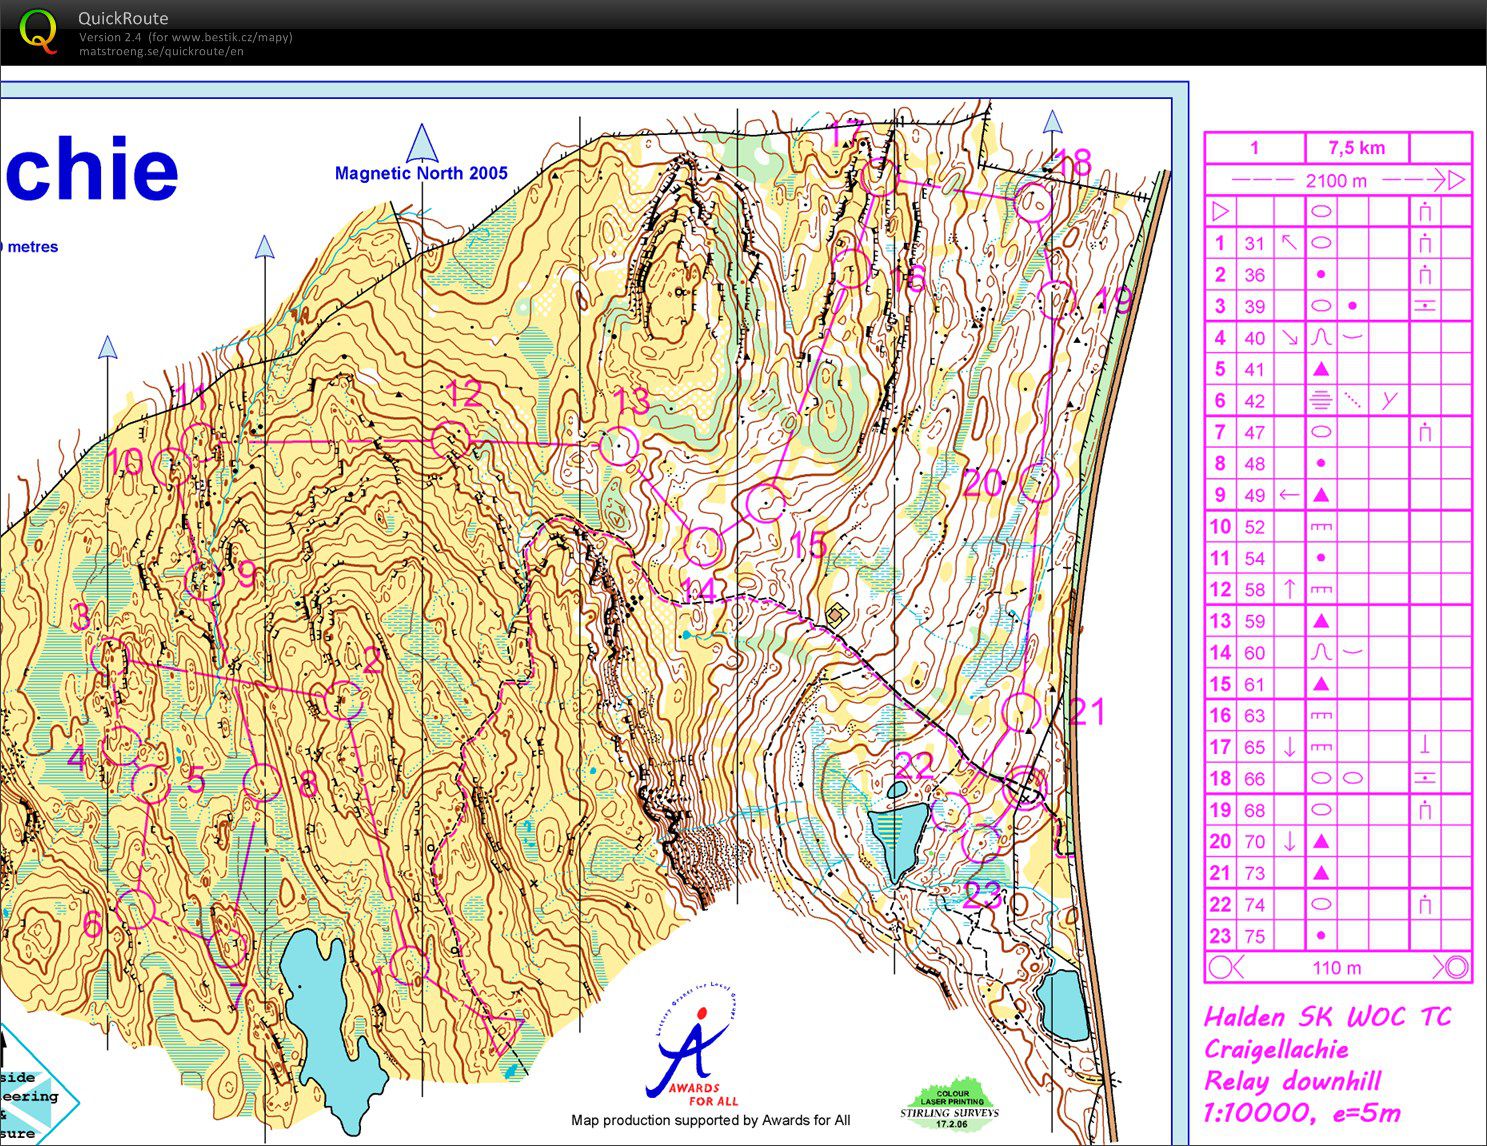Click the spur symbol in control row 14
Image resolution: width=1487 pixels, height=1146 pixels.
(x=1321, y=653)
